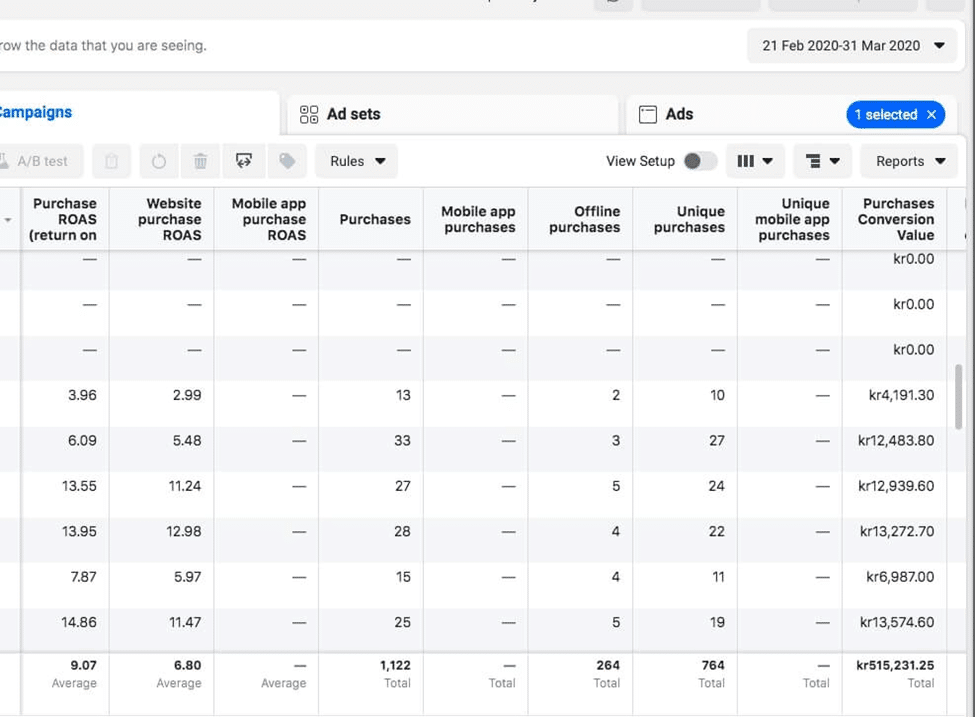Click the conversion value kr13,574.60
975x717 pixels.
tap(897, 622)
